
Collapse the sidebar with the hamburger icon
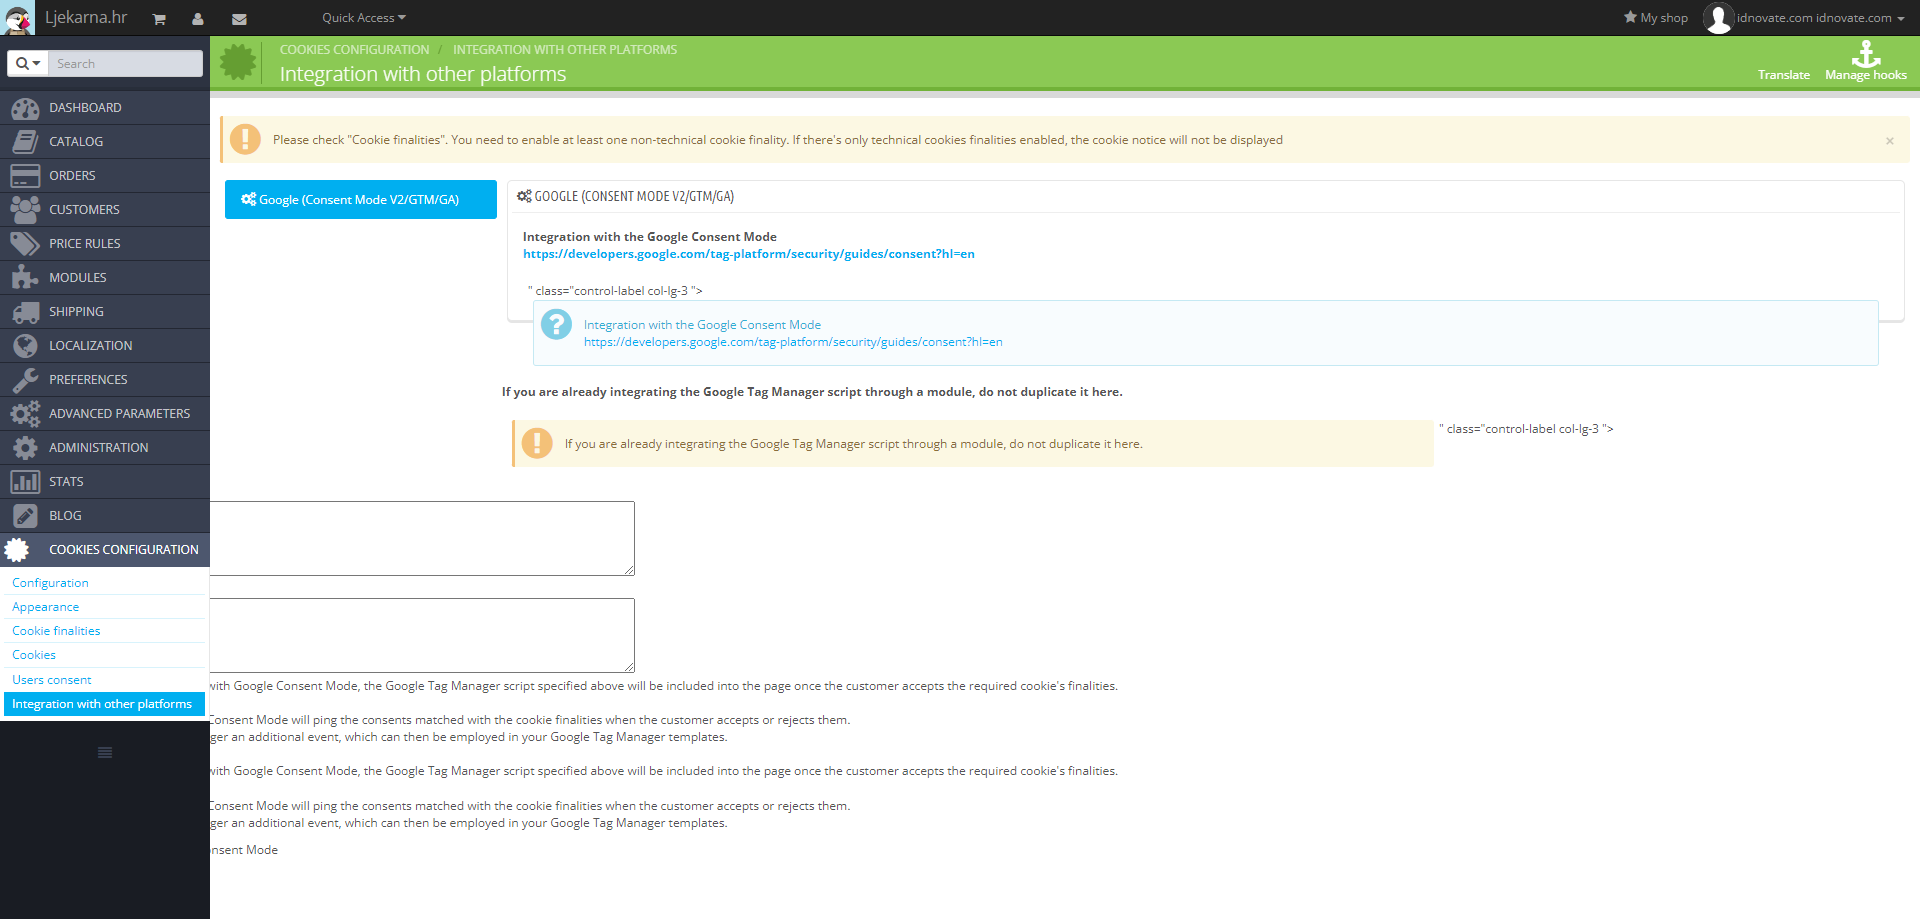click(105, 753)
